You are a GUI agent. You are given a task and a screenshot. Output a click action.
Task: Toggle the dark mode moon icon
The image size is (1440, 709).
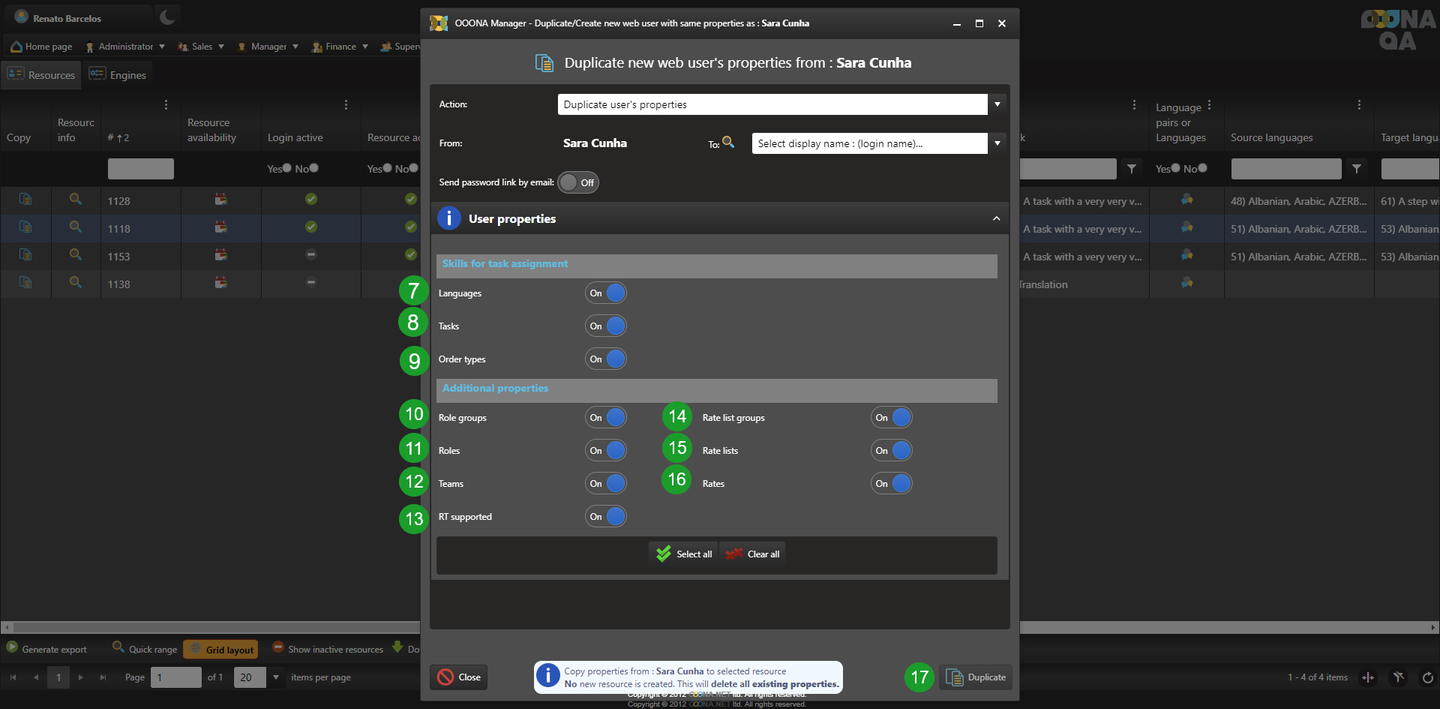pos(168,17)
